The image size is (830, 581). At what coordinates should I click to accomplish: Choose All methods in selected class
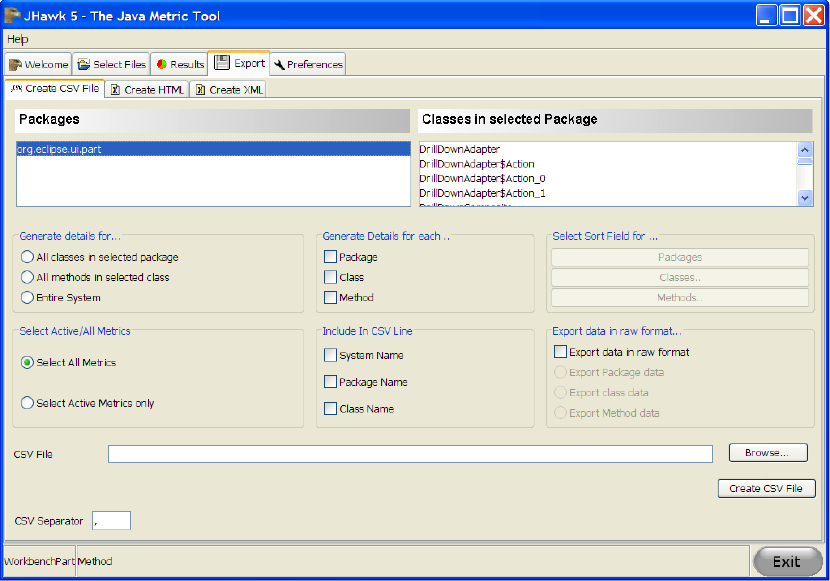(95, 277)
